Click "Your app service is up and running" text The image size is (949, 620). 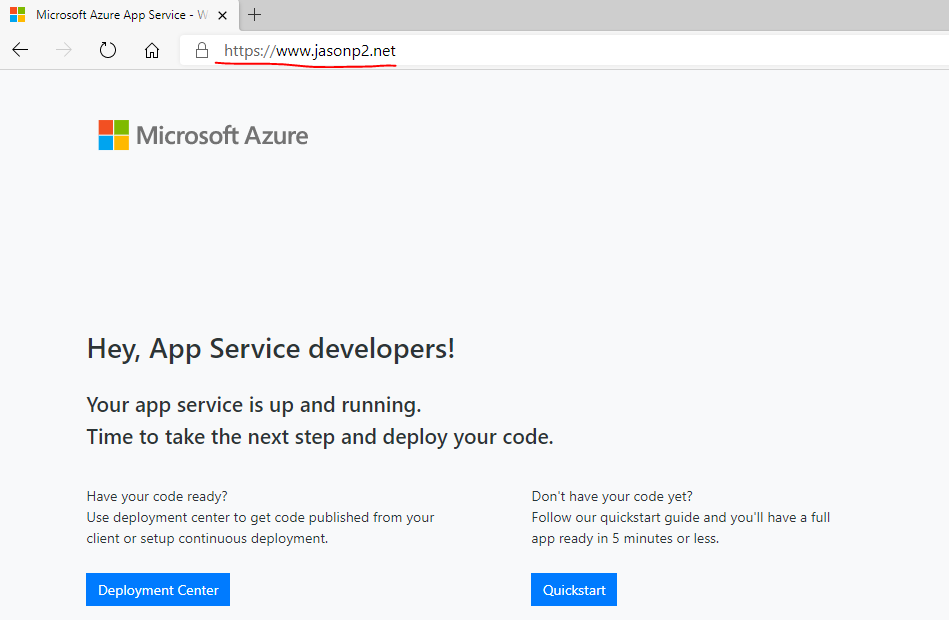point(254,405)
